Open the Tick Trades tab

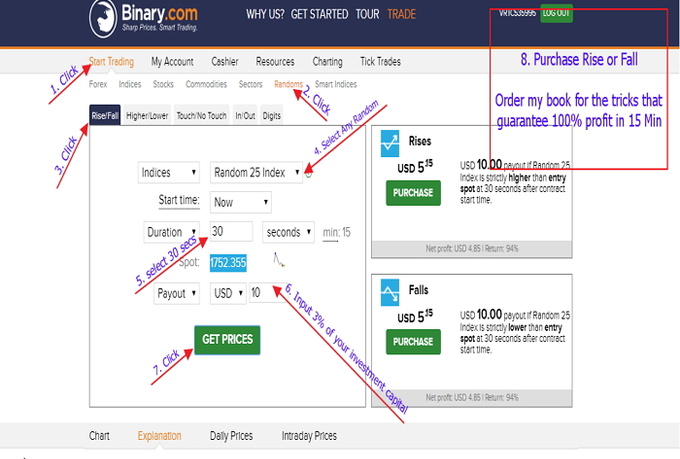380,62
